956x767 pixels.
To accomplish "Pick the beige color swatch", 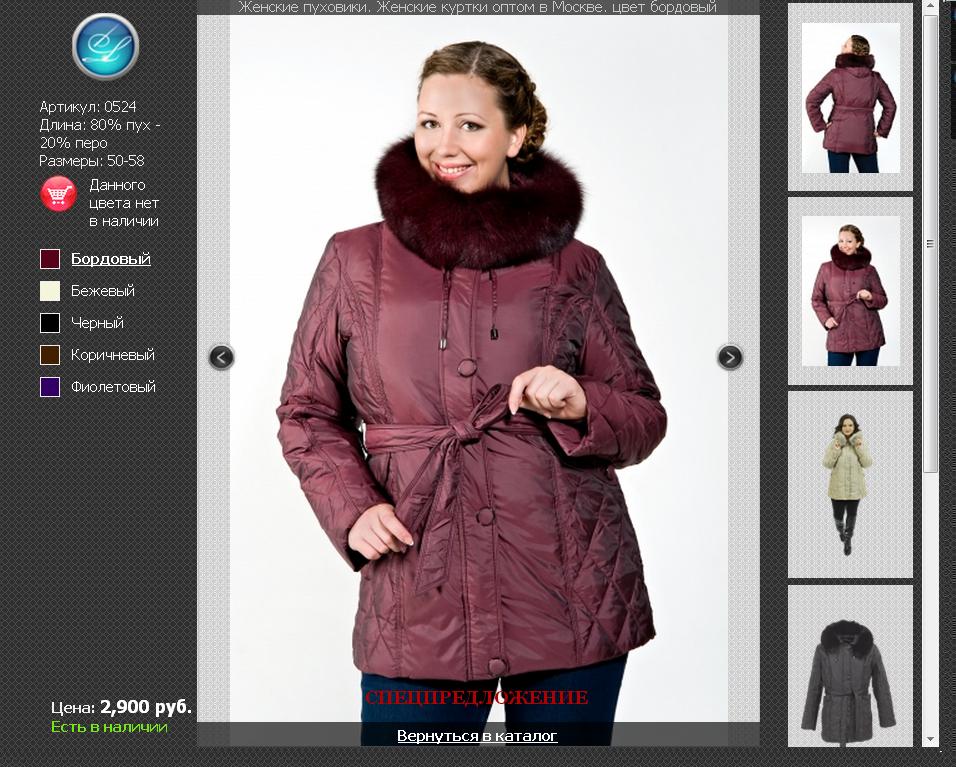I will (50, 291).
